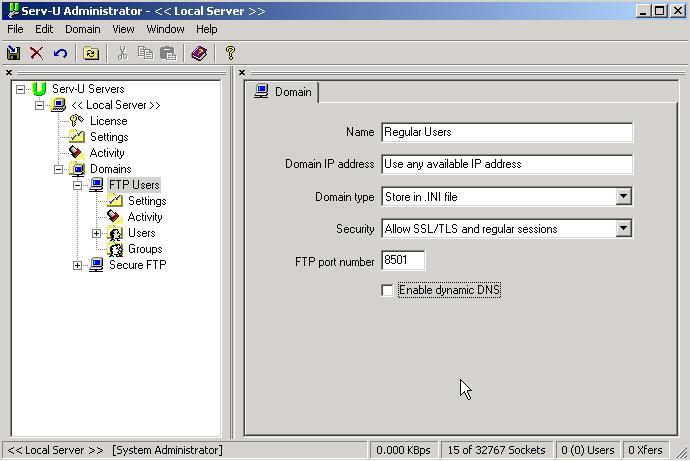Click the Serv-U title bar application icon
The height and width of the screenshot is (461, 690).
tap(13, 11)
